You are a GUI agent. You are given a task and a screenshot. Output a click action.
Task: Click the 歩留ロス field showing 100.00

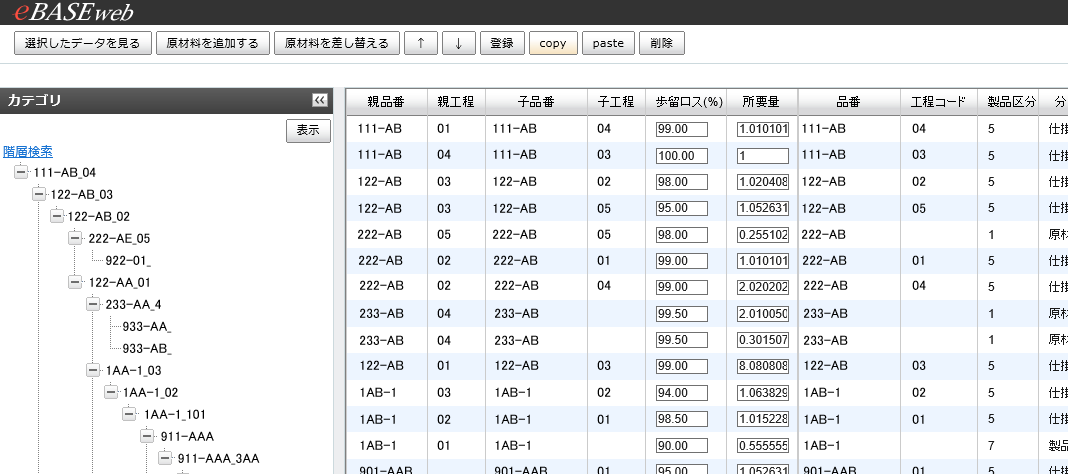[681, 155]
